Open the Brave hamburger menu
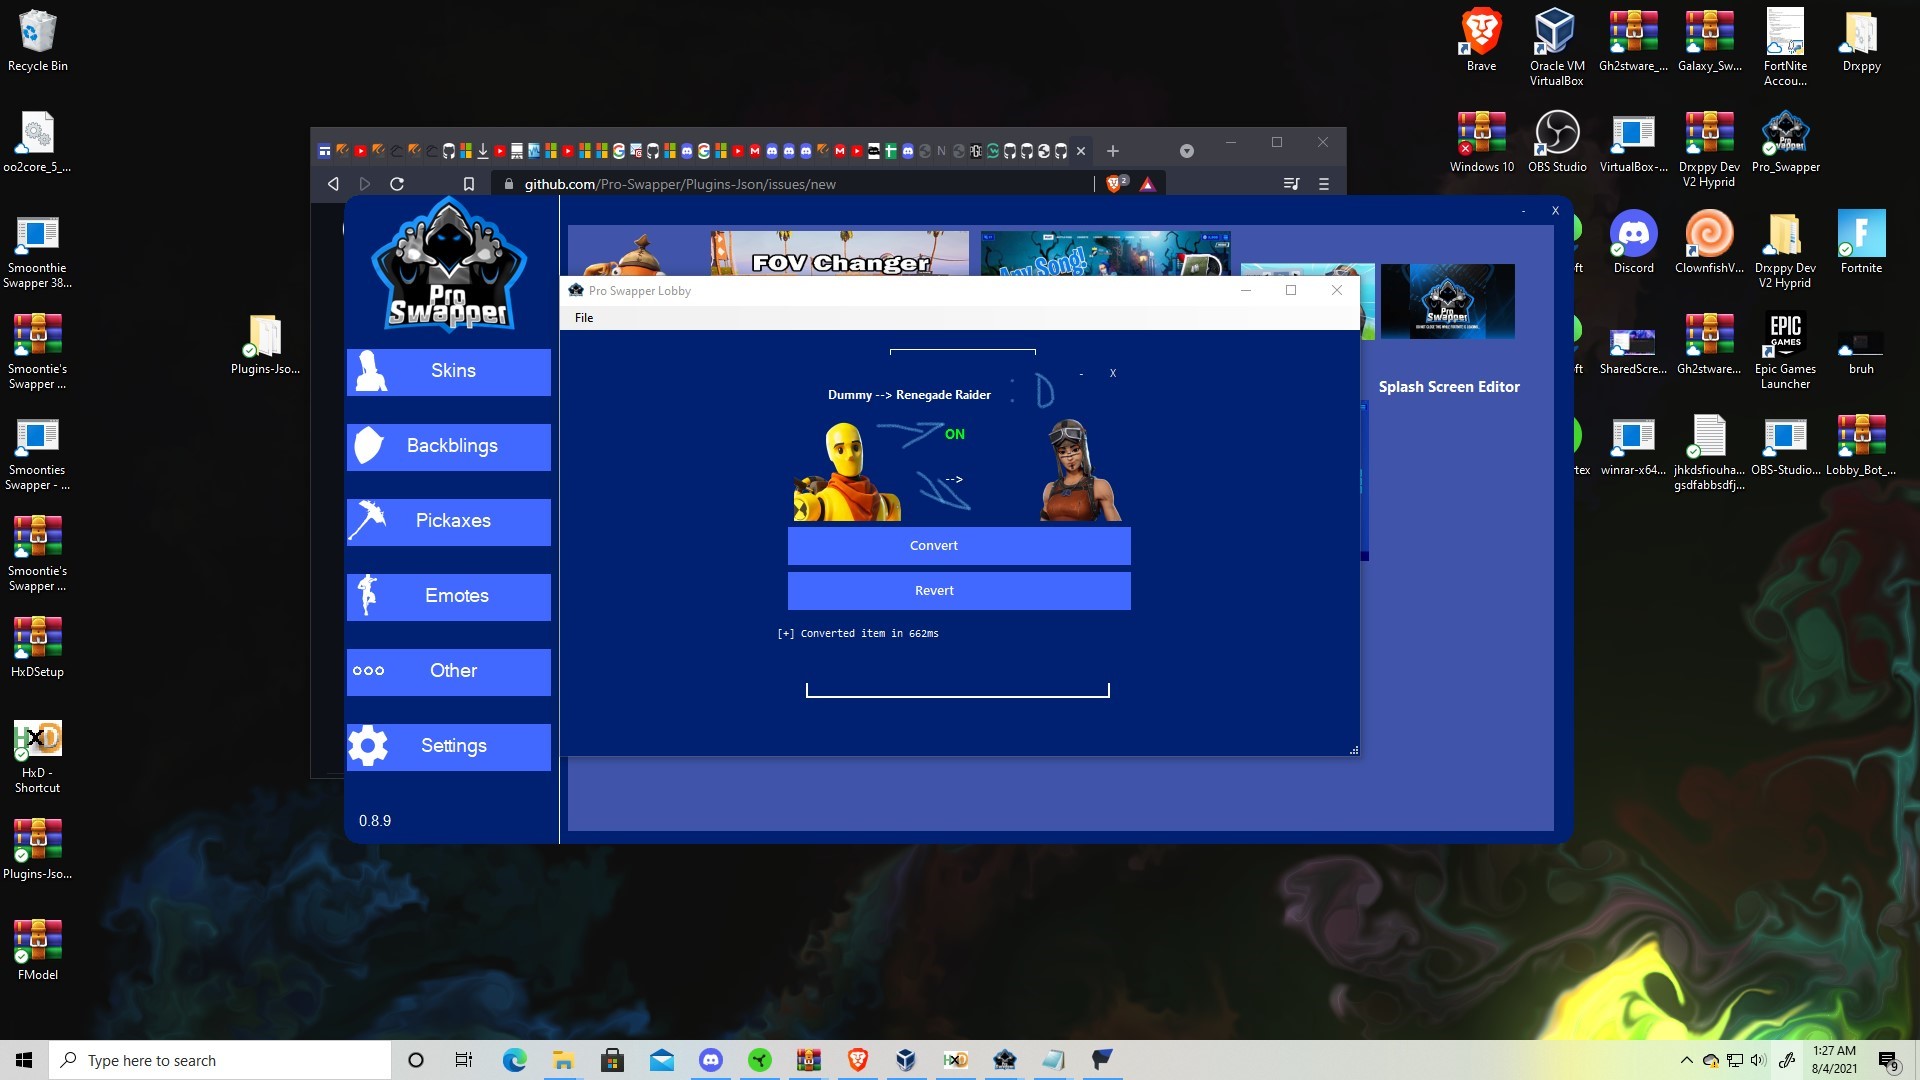This screenshot has width=1920, height=1080. pyautogui.click(x=1324, y=184)
